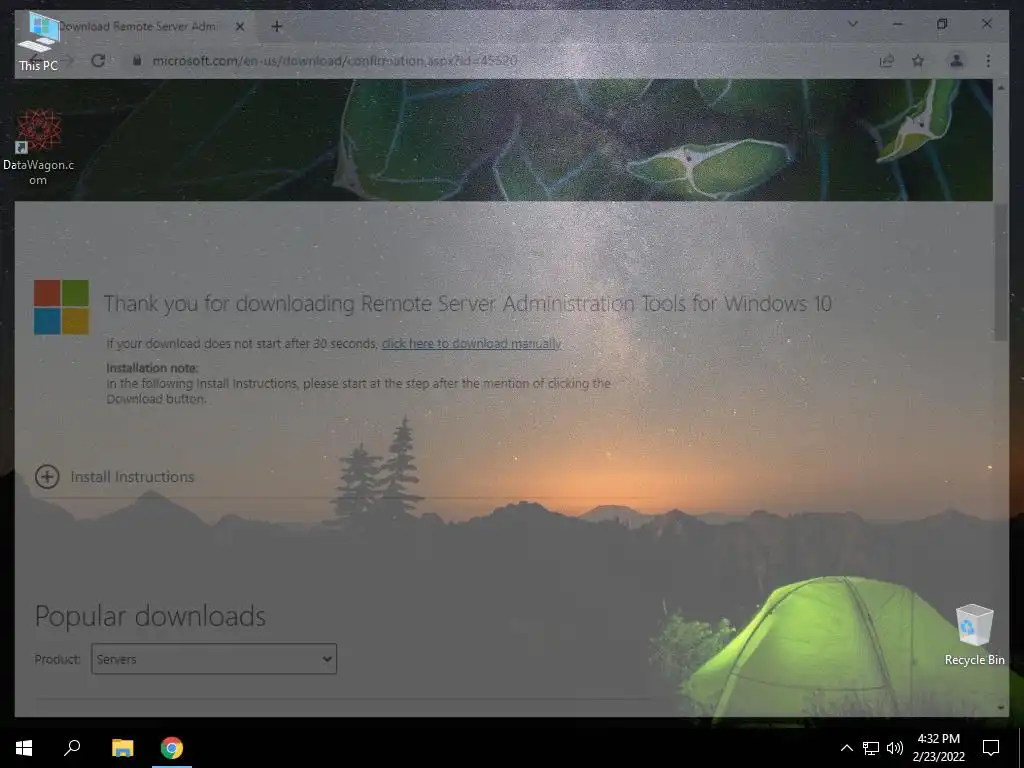Click the Microsoft four-color logo
This screenshot has width=1024, height=768.
[x=61, y=307]
